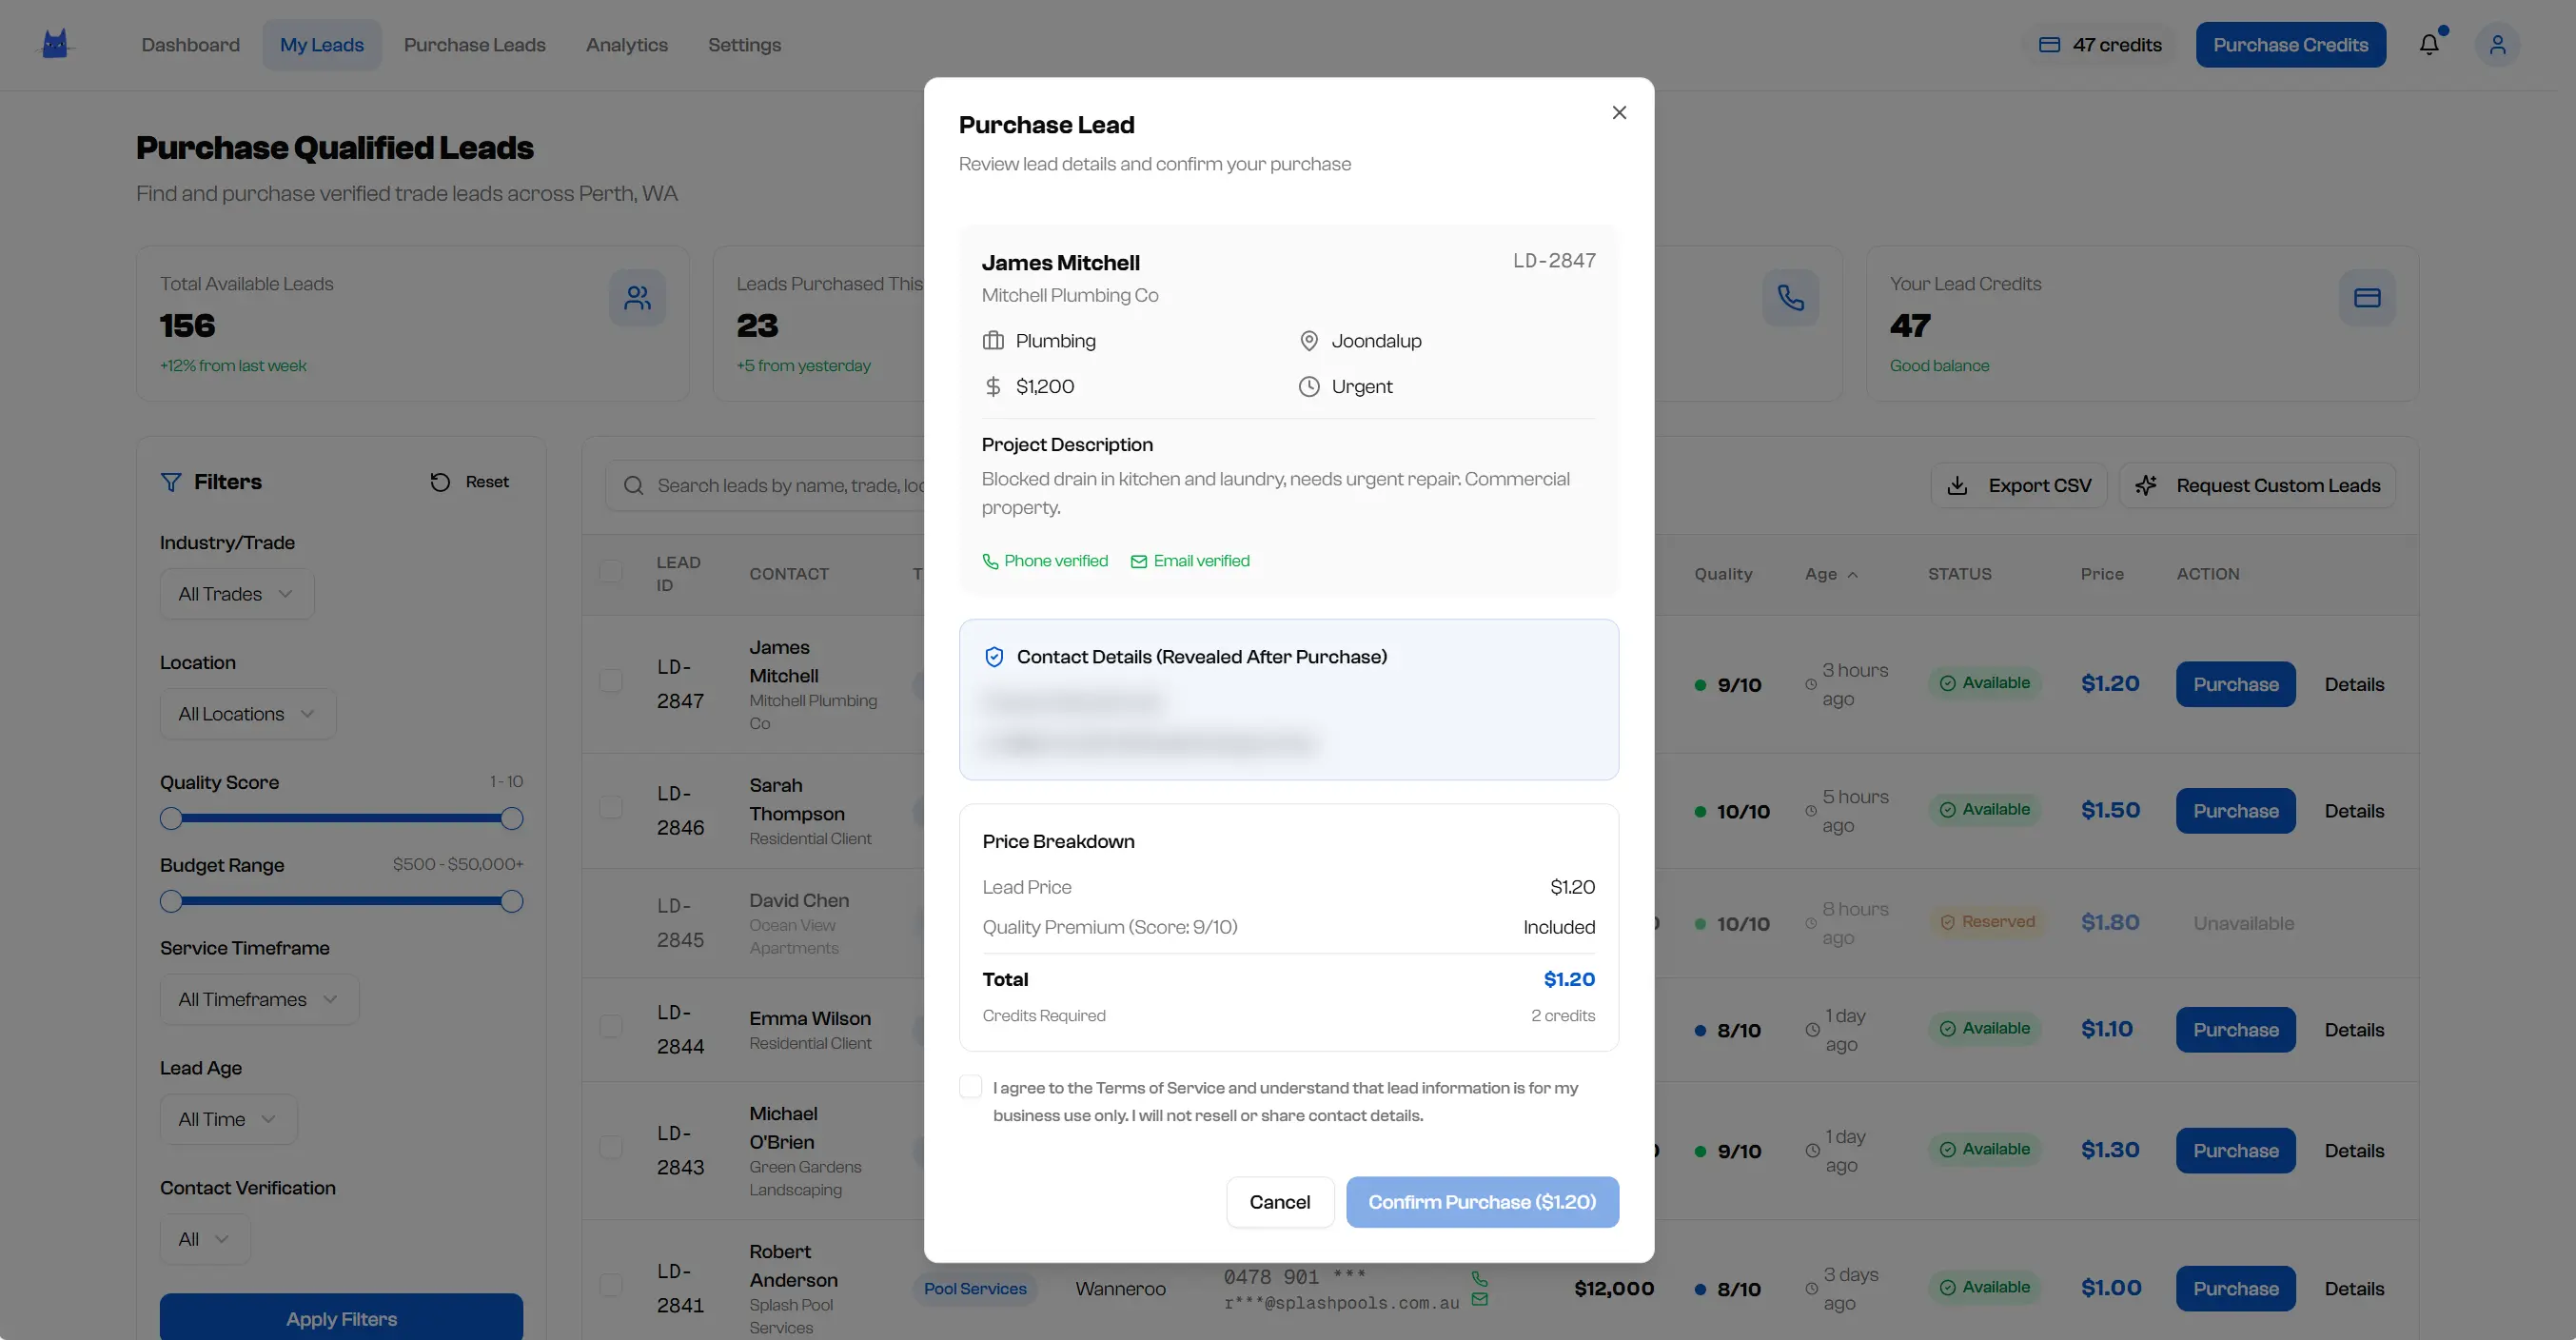Screen dimensions: 2576x1340
Task: Tick the select-all leads header checkbox
Action: point(610,572)
